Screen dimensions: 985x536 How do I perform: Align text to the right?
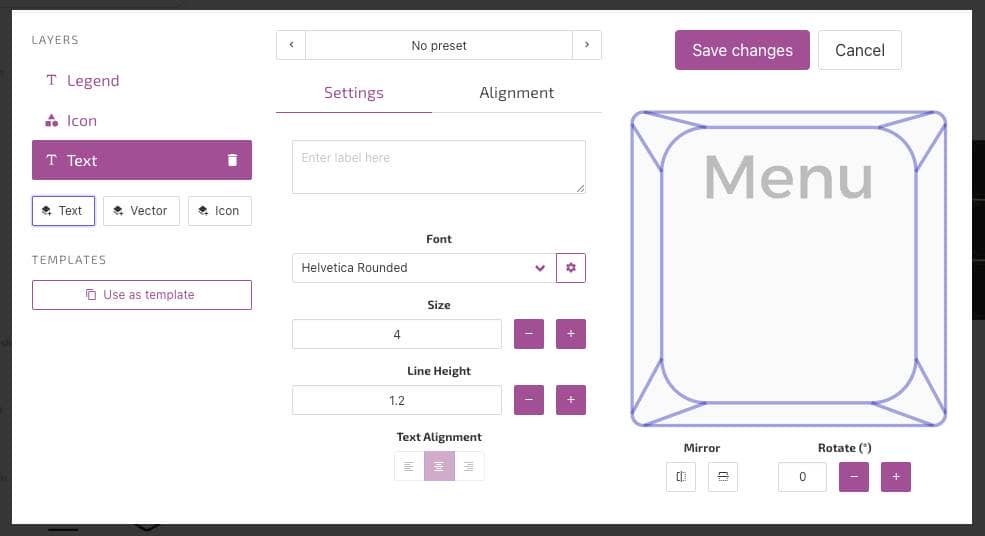click(x=469, y=466)
